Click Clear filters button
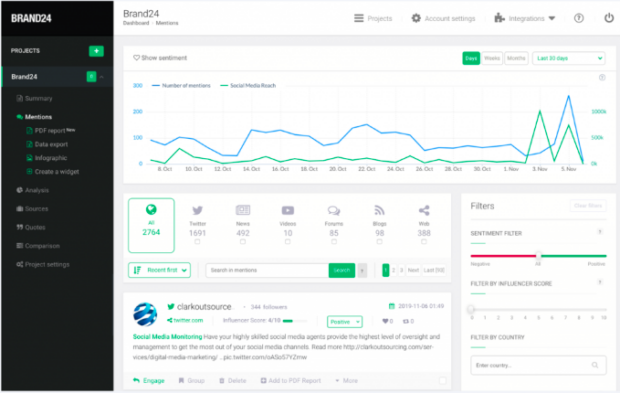The height and width of the screenshot is (393, 620). coord(588,206)
